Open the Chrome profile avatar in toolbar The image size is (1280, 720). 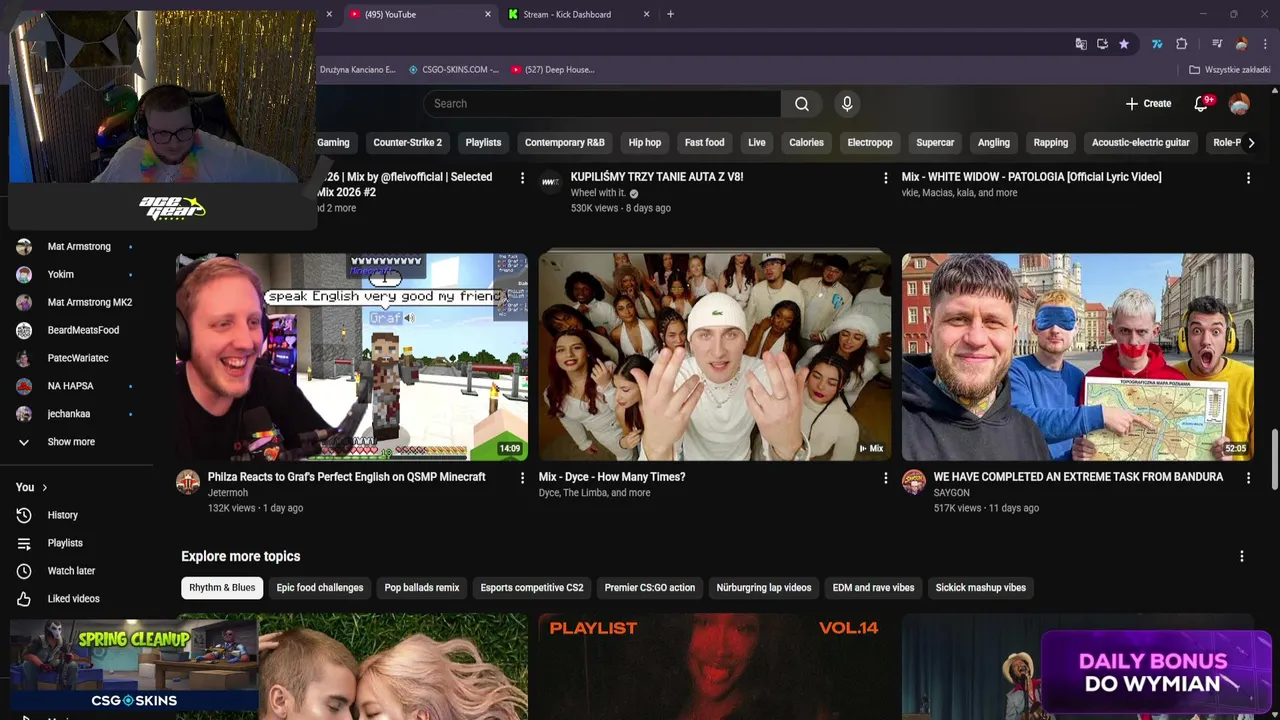pos(1241,44)
